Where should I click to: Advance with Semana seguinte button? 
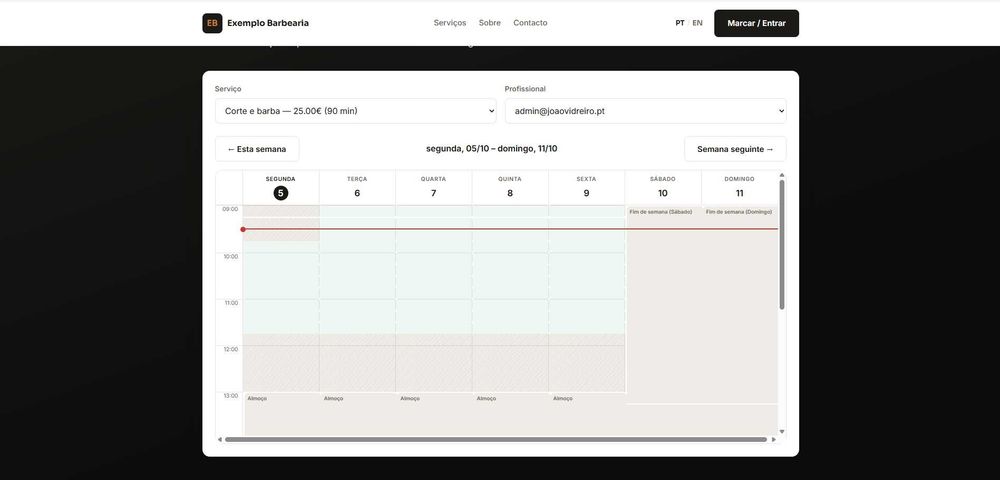point(735,149)
